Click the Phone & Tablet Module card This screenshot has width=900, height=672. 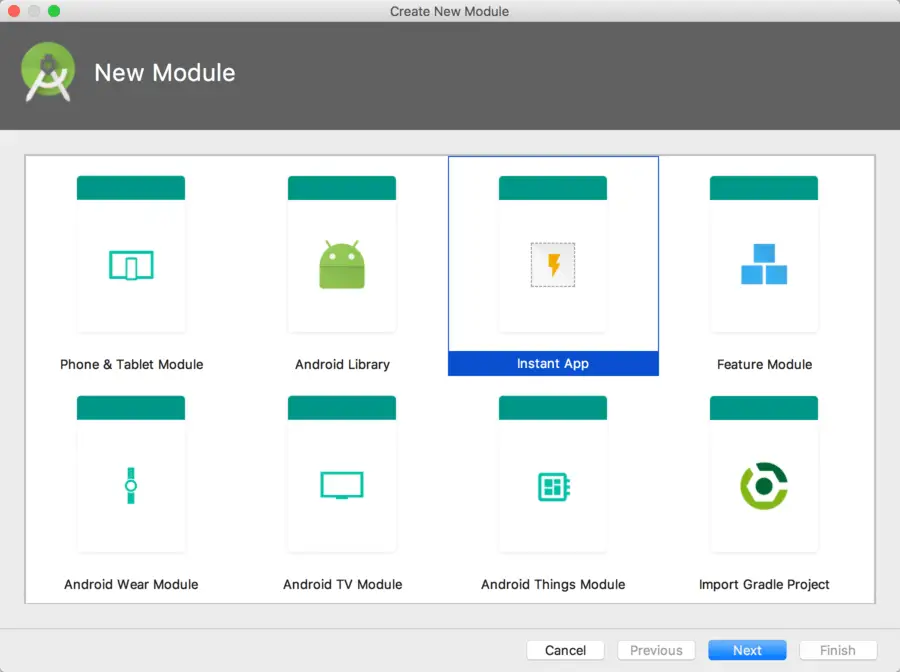[130, 252]
